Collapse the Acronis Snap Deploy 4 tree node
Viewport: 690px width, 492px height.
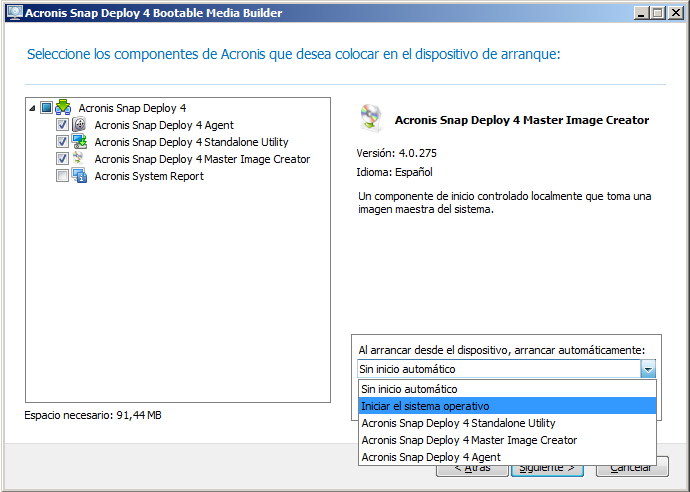click(x=32, y=108)
